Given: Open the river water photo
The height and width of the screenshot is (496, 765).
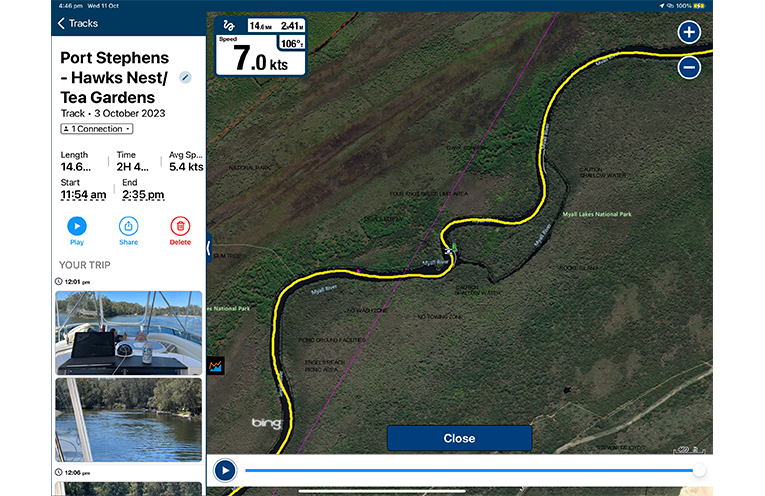Looking at the screenshot, I should (x=128, y=420).
